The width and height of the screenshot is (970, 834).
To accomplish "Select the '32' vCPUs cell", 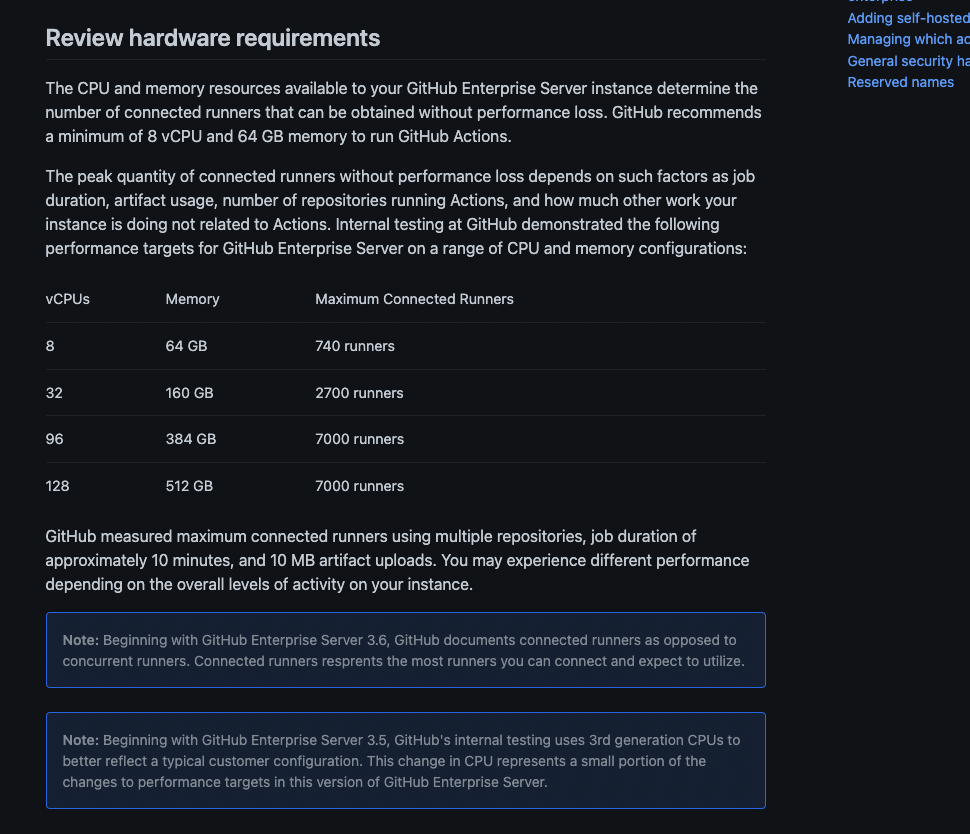I will tap(54, 393).
